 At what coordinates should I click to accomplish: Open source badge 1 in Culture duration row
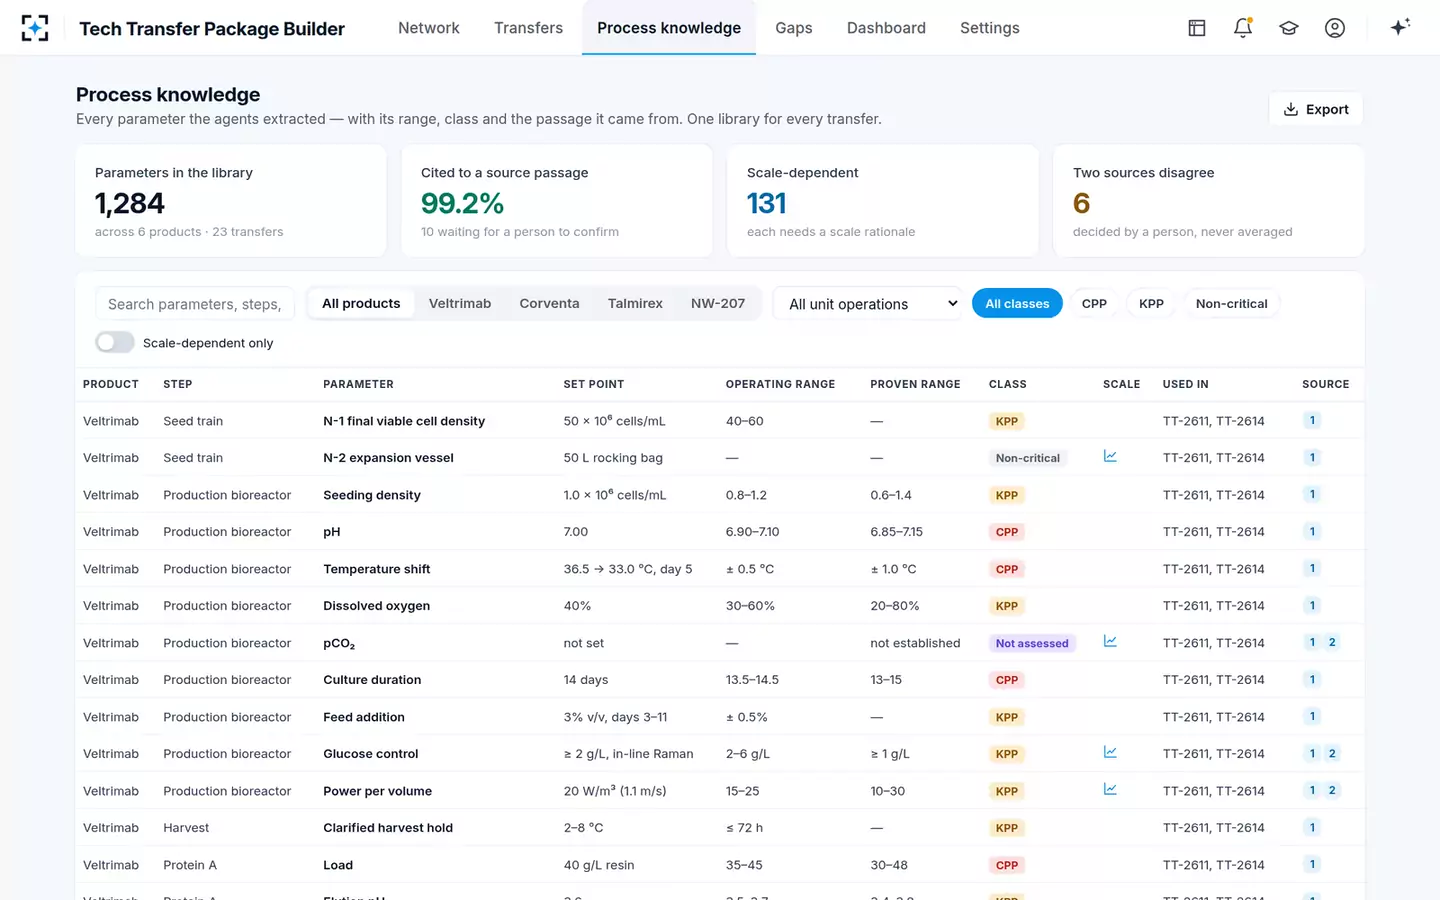click(1312, 679)
